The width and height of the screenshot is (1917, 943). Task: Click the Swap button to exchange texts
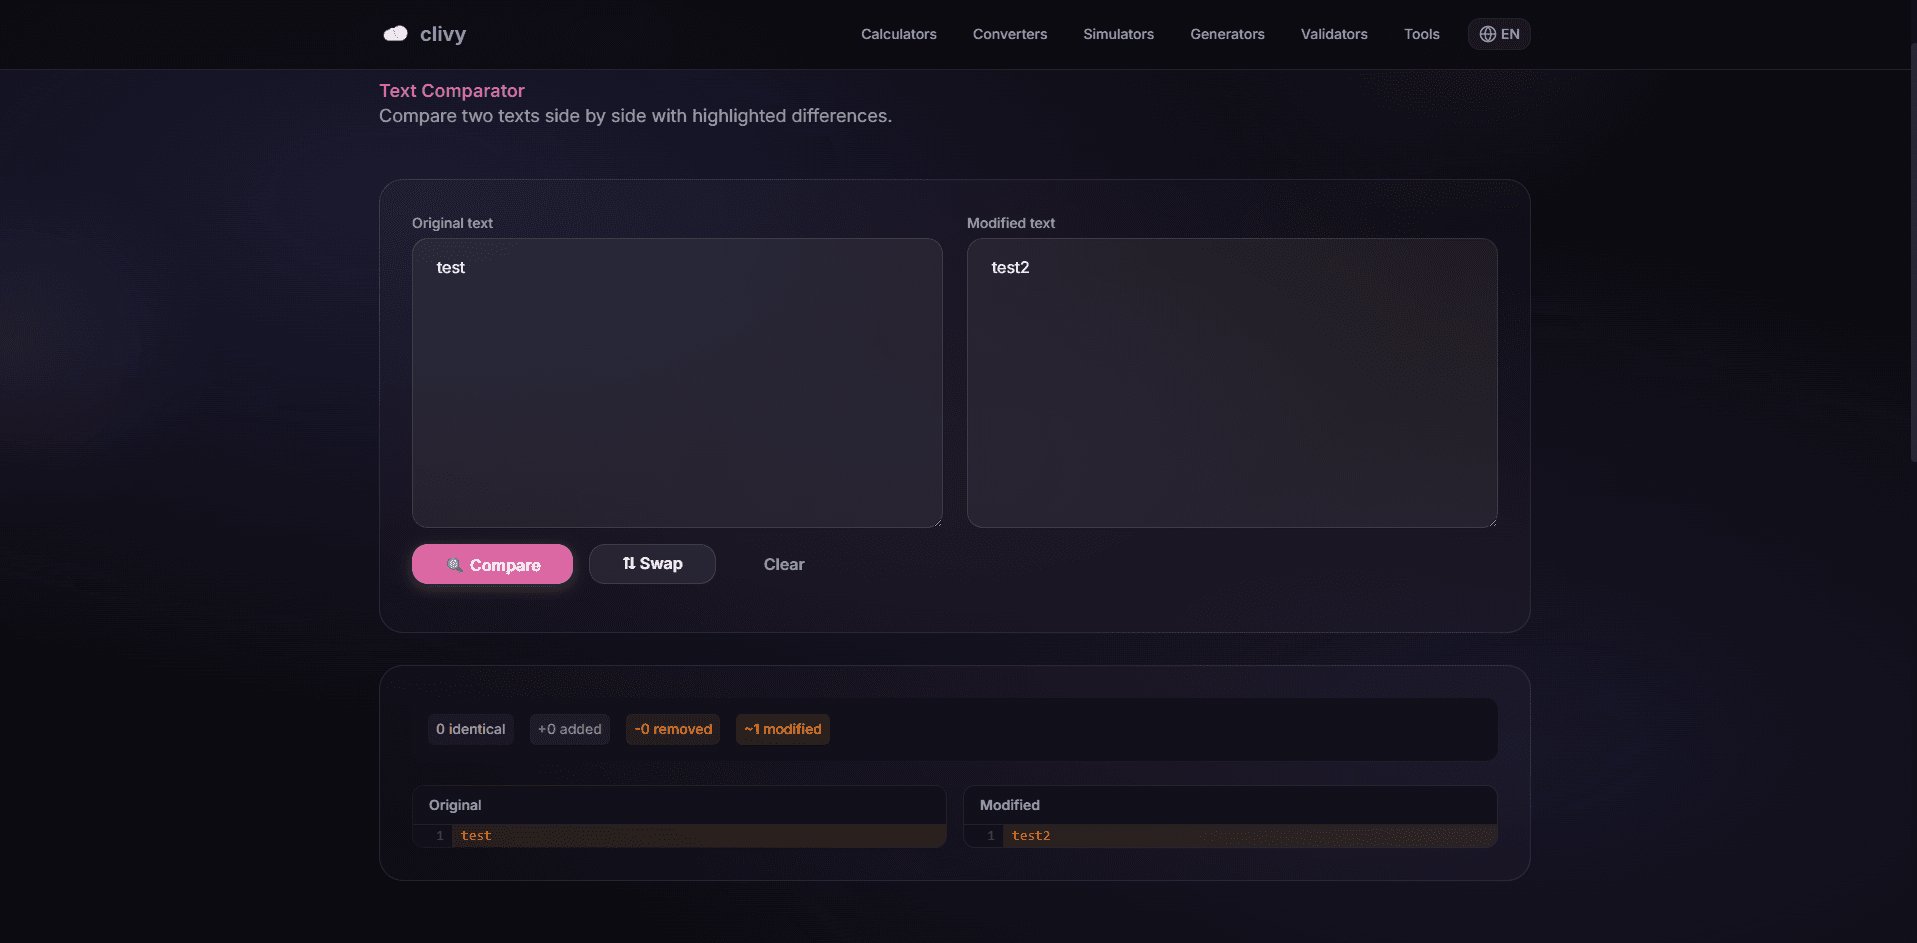[652, 563]
